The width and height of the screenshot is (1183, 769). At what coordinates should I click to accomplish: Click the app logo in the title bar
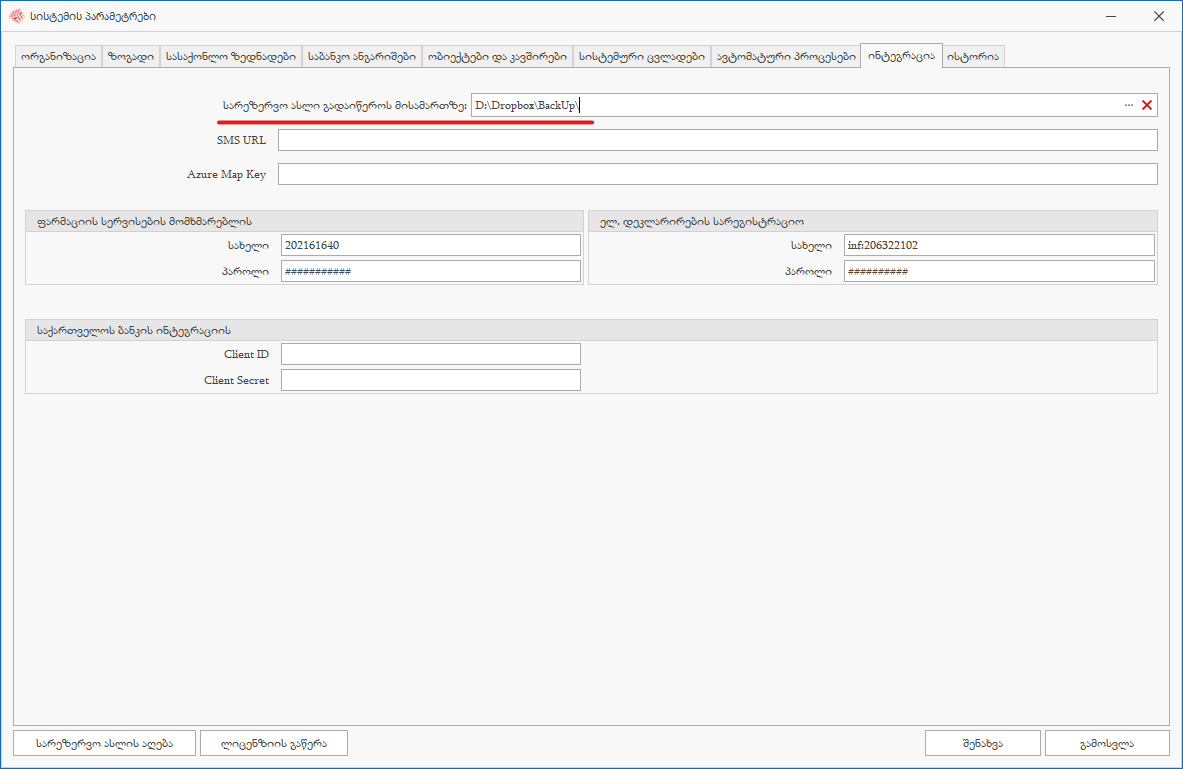click(x=17, y=16)
